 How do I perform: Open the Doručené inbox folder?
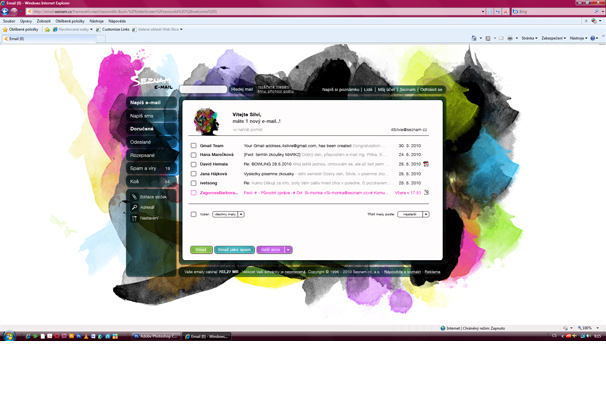pyautogui.click(x=141, y=128)
